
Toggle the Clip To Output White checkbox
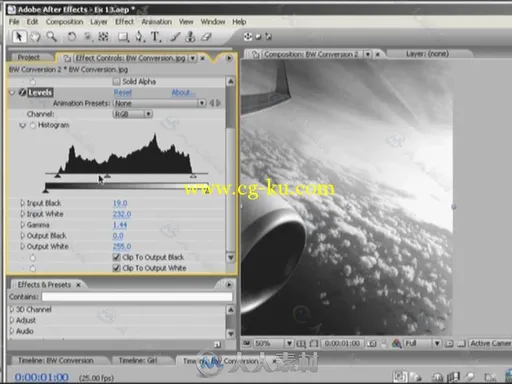[x=116, y=268]
